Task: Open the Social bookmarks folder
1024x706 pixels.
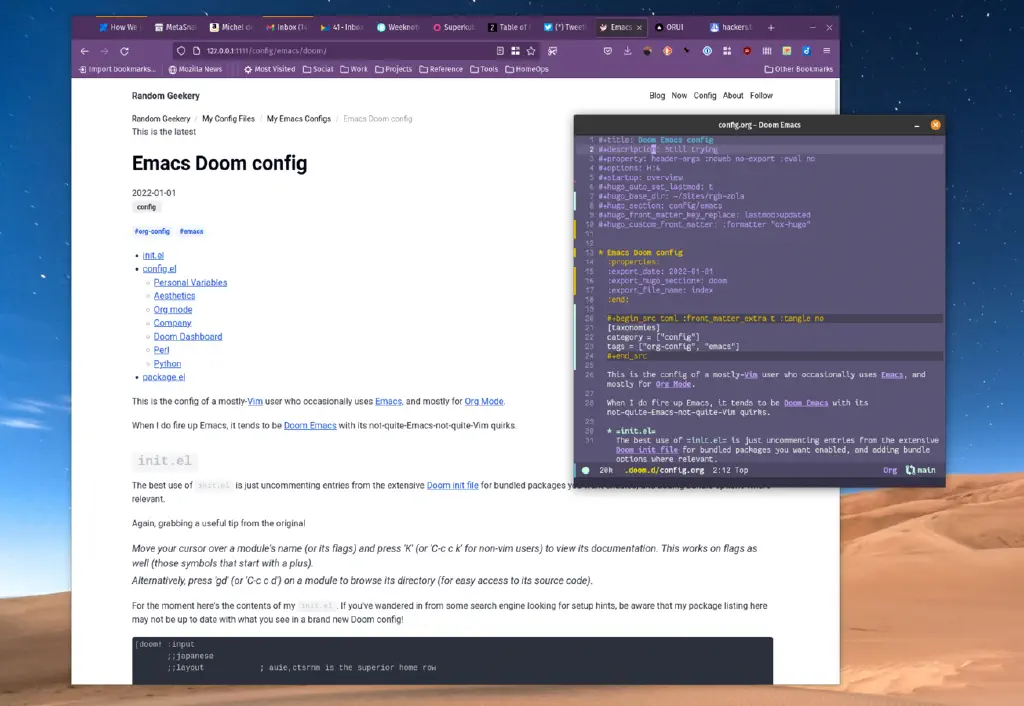Action: (x=317, y=69)
